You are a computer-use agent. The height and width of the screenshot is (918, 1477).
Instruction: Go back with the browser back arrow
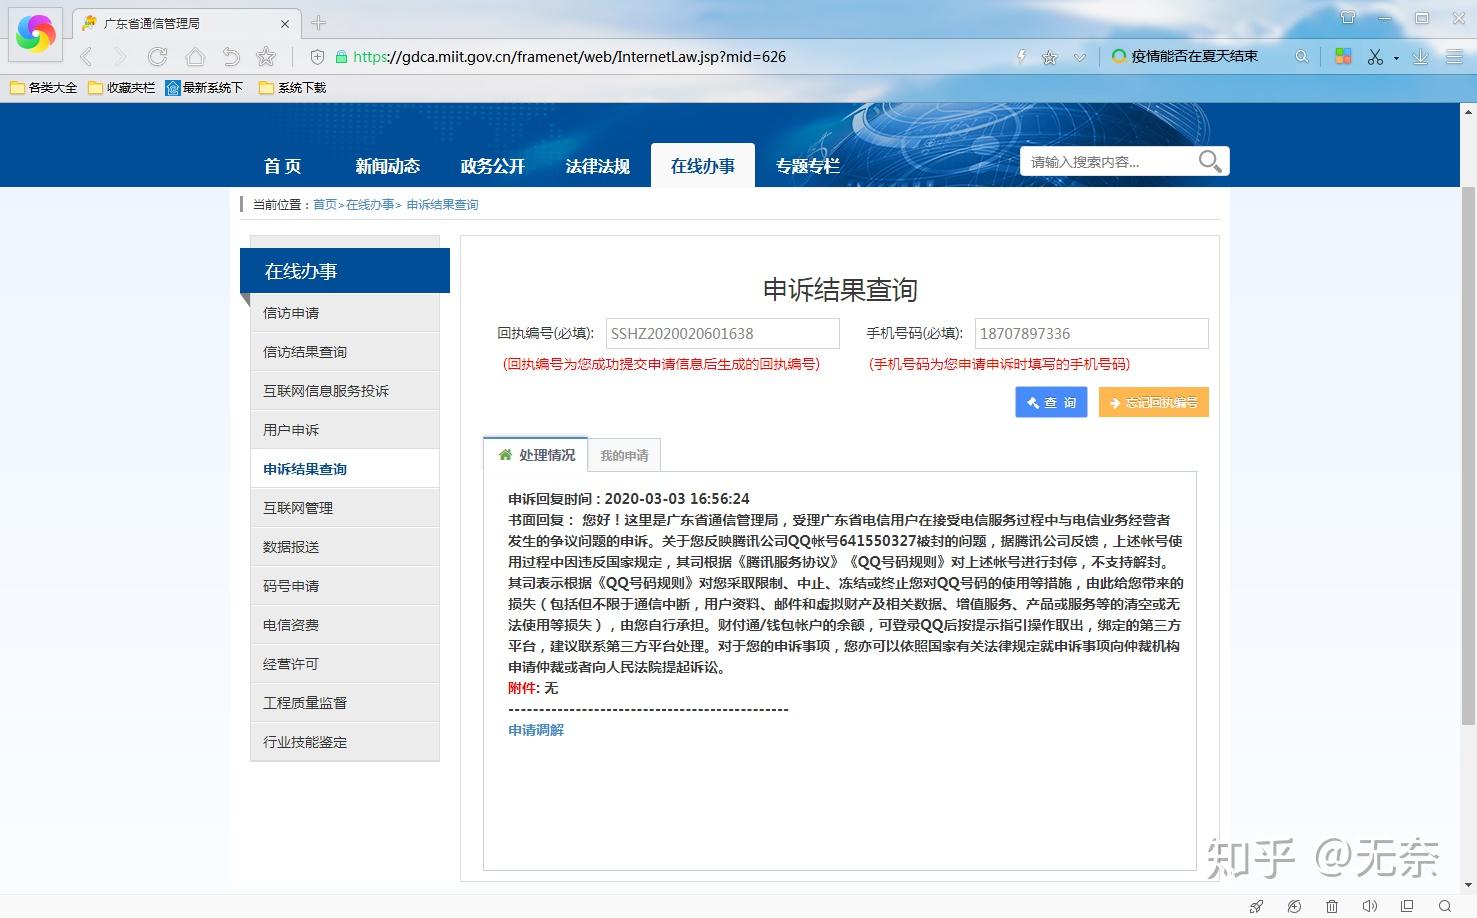click(x=86, y=57)
